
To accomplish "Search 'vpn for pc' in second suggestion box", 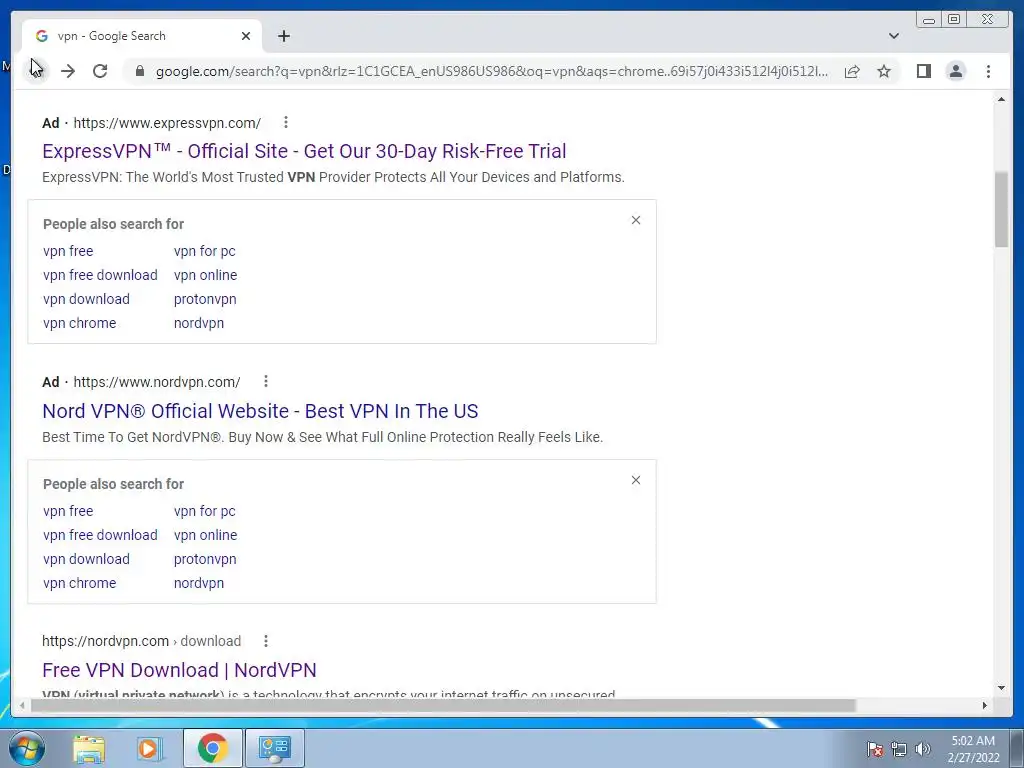I will pyautogui.click(x=204, y=511).
